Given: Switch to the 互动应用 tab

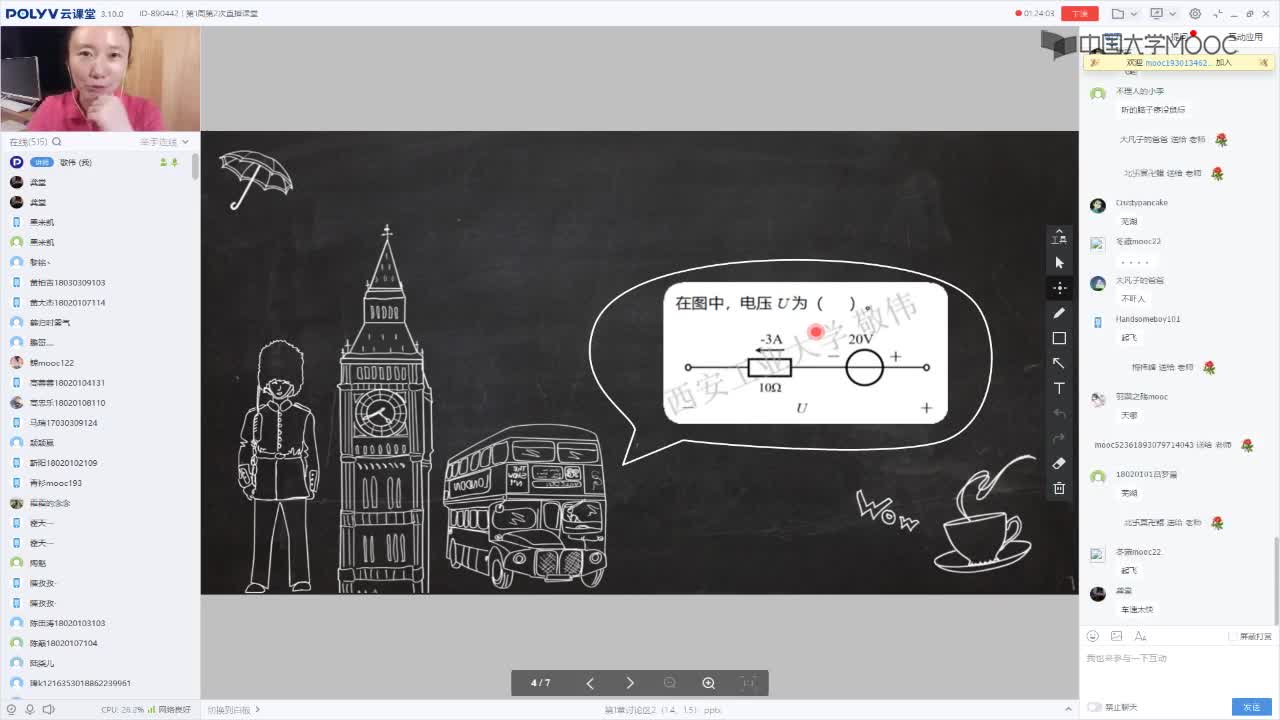Looking at the screenshot, I should pyautogui.click(x=1245, y=37).
